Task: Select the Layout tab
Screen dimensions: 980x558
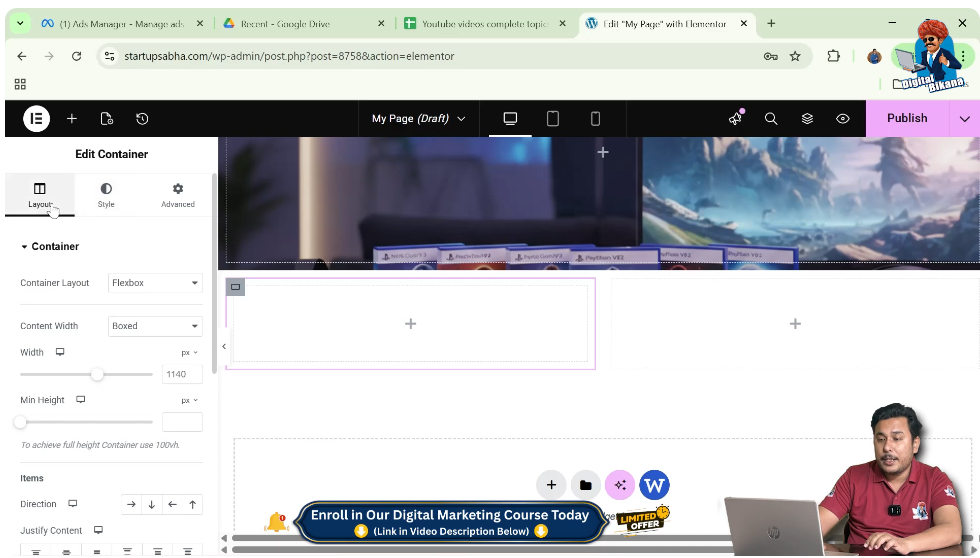Action: [39, 195]
